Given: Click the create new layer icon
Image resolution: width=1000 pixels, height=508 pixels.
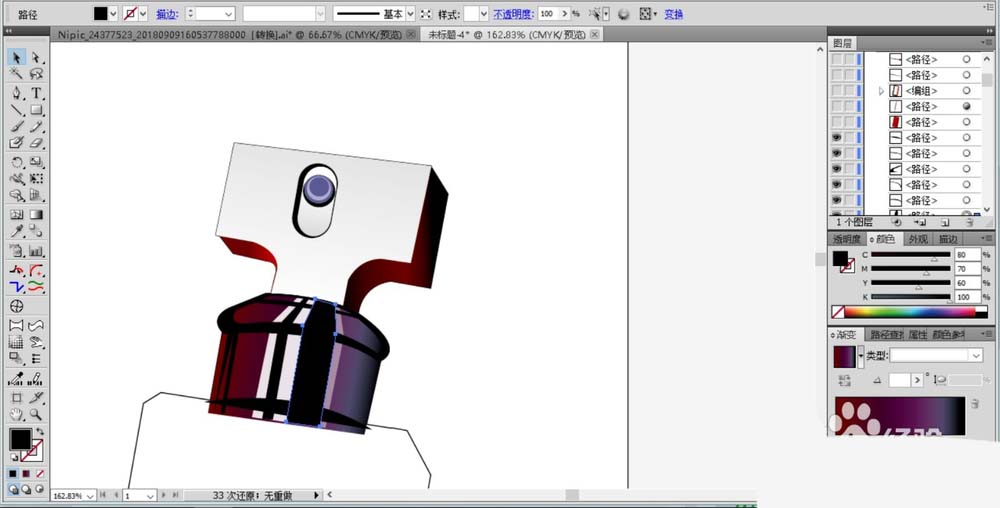Looking at the screenshot, I should click(945, 222).
